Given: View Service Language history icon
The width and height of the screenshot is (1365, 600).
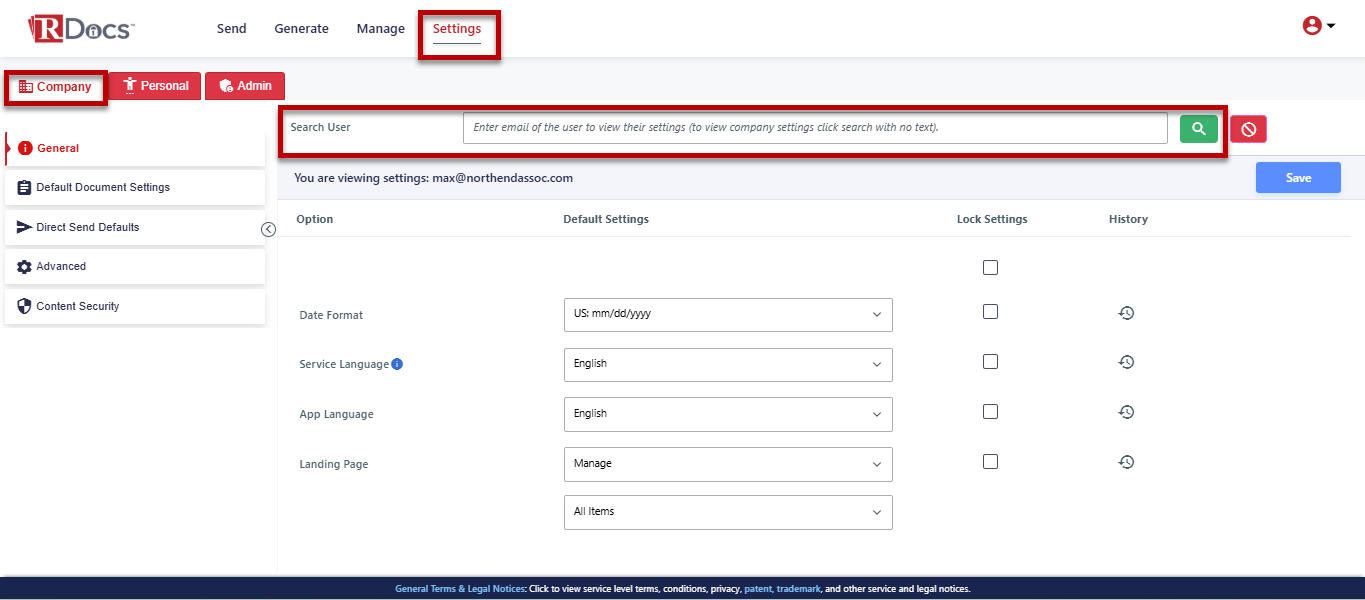Looking at the screenshot, I should coord(1126,362).
